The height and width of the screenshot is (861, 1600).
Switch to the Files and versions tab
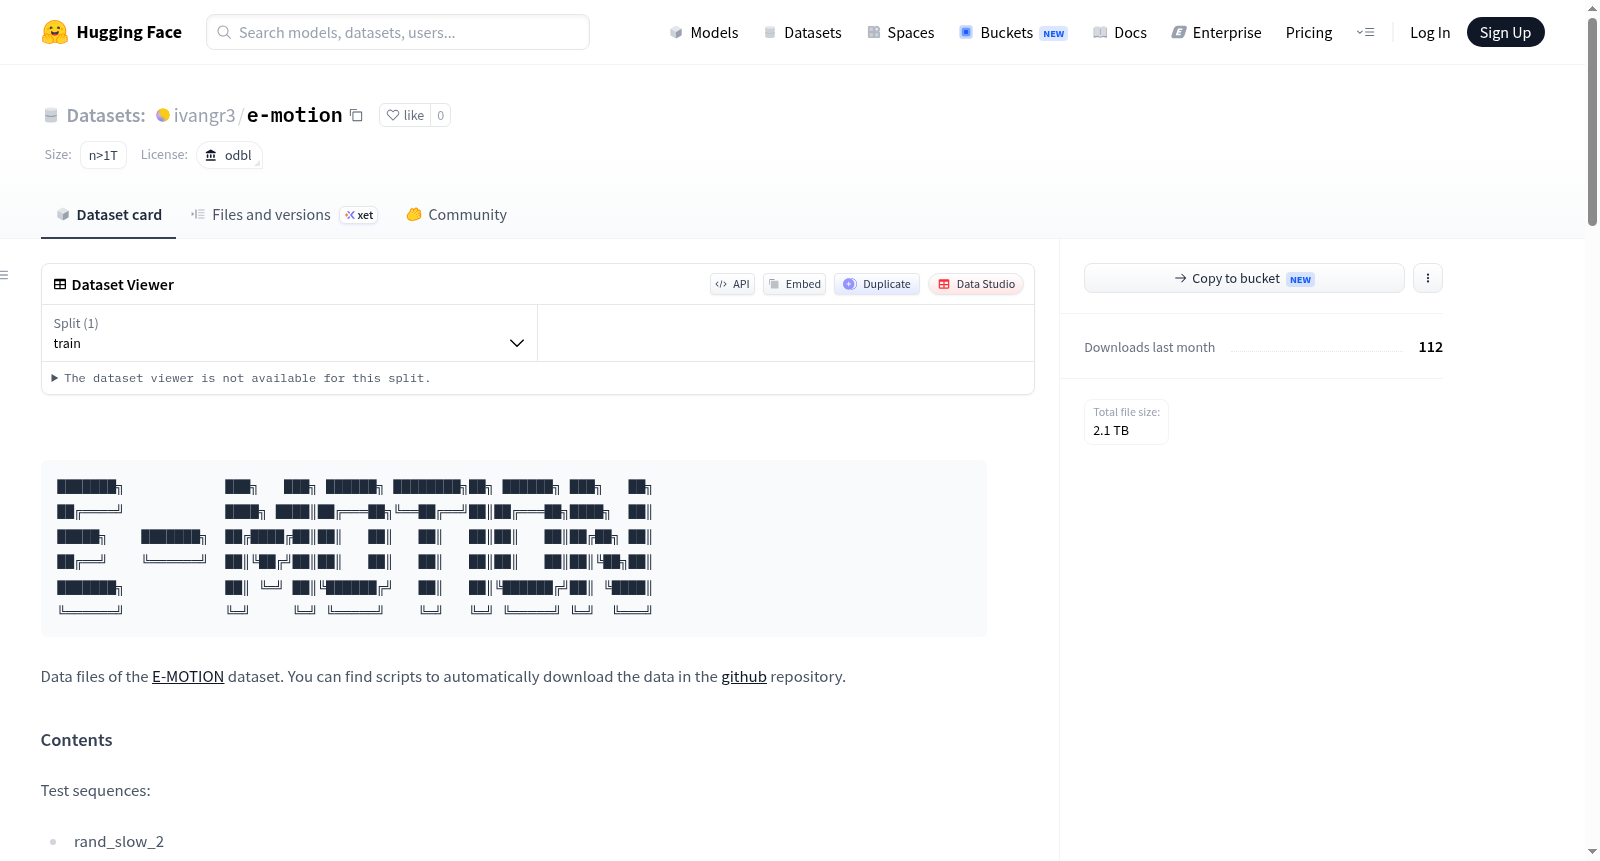[x=284, y=215]
